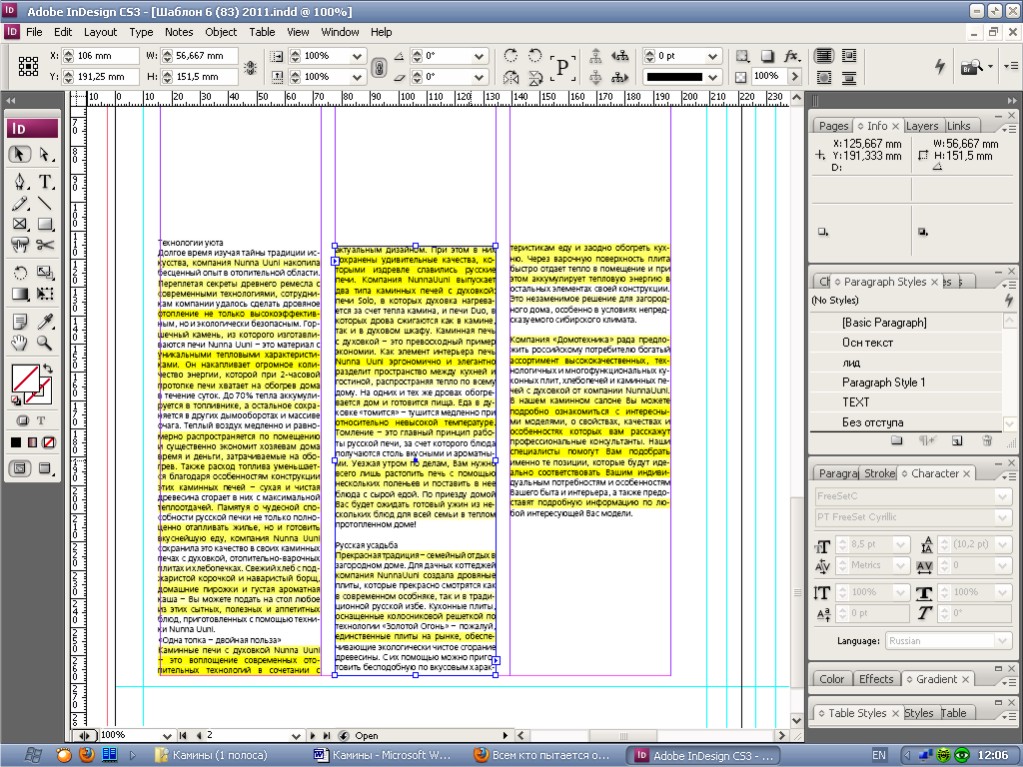Switch to the Effects panel tab

[x=876, y=679]
